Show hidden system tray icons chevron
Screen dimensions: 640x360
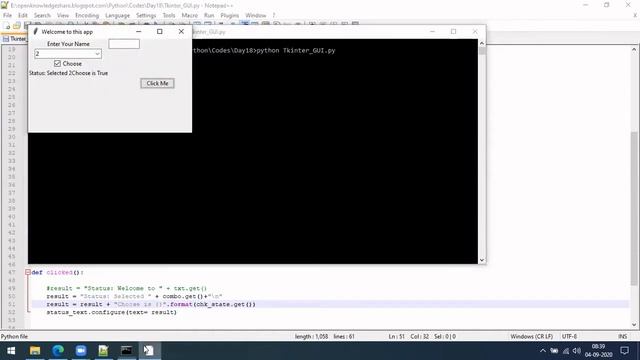tap(542, 351)
